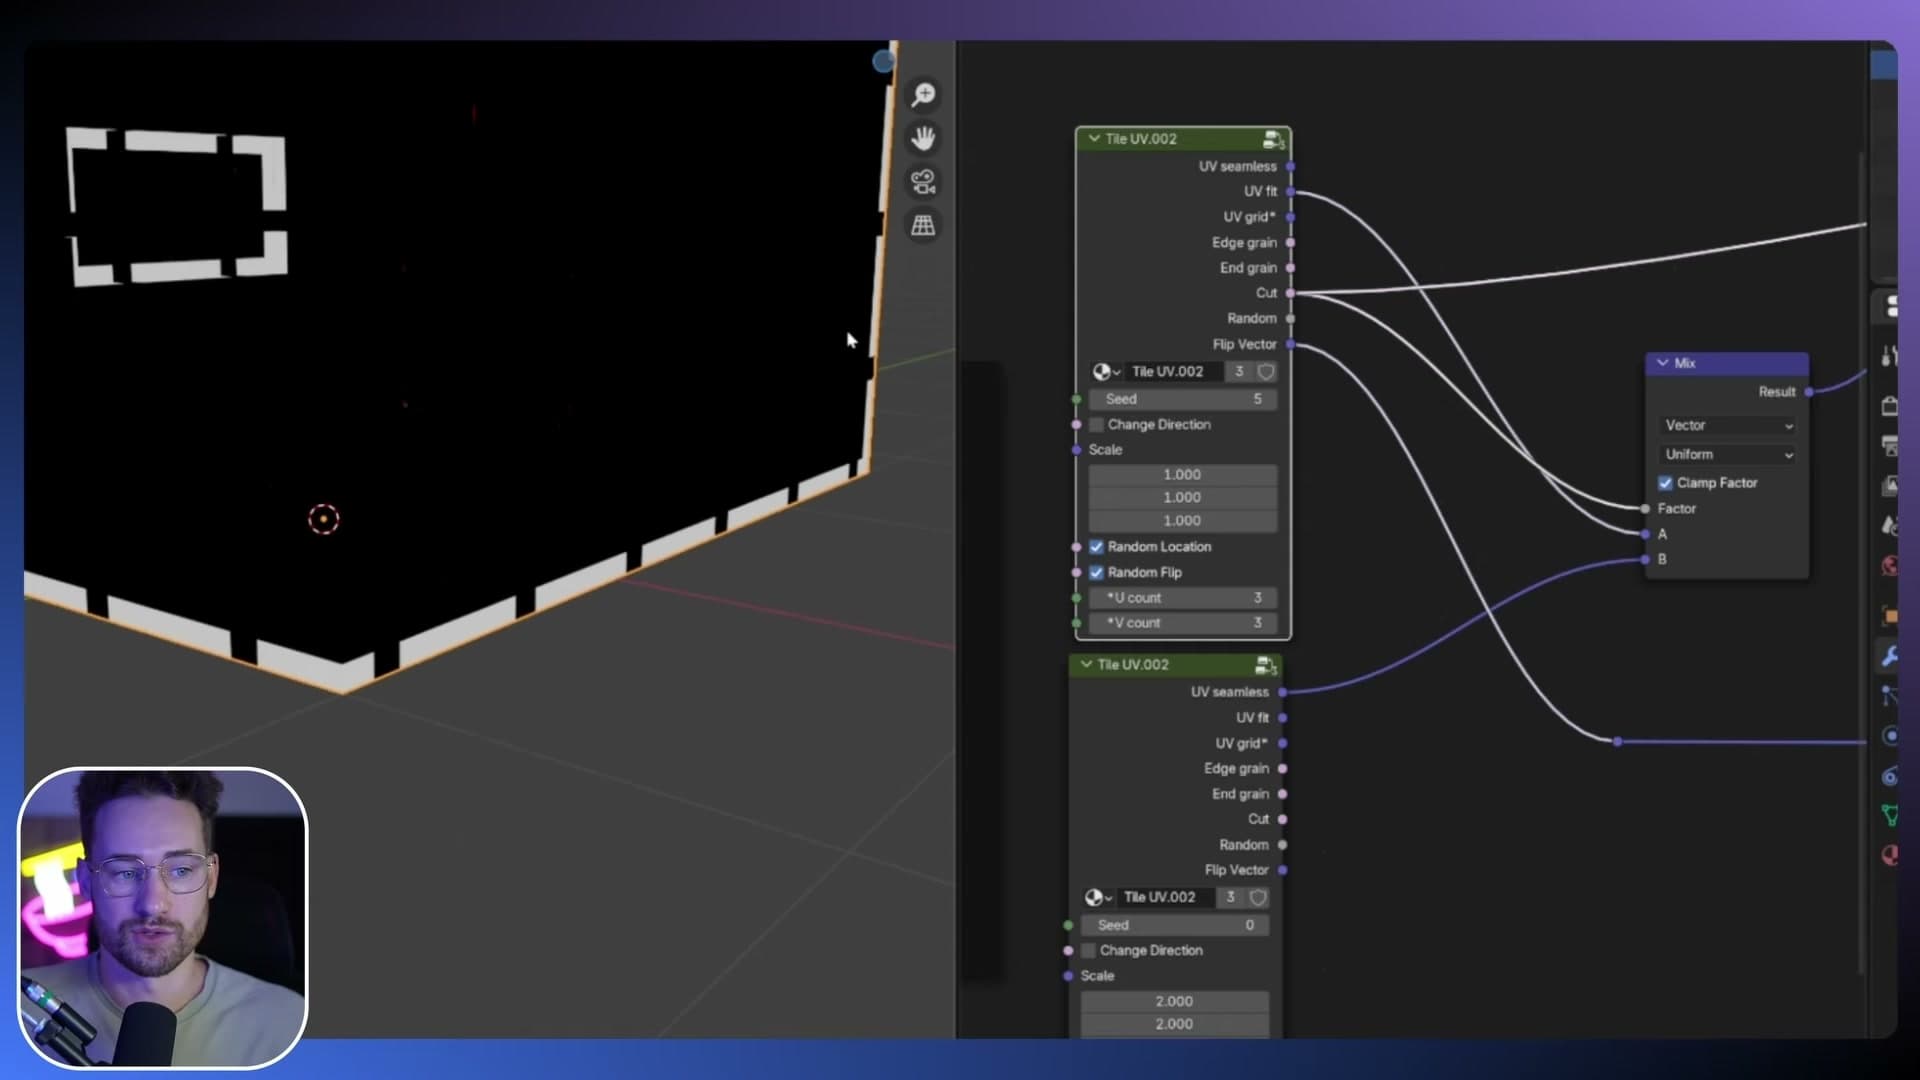
Task: Collapse the upper Tile UV.002 node
Action: pyautogui.click(x=1094, y=139)
